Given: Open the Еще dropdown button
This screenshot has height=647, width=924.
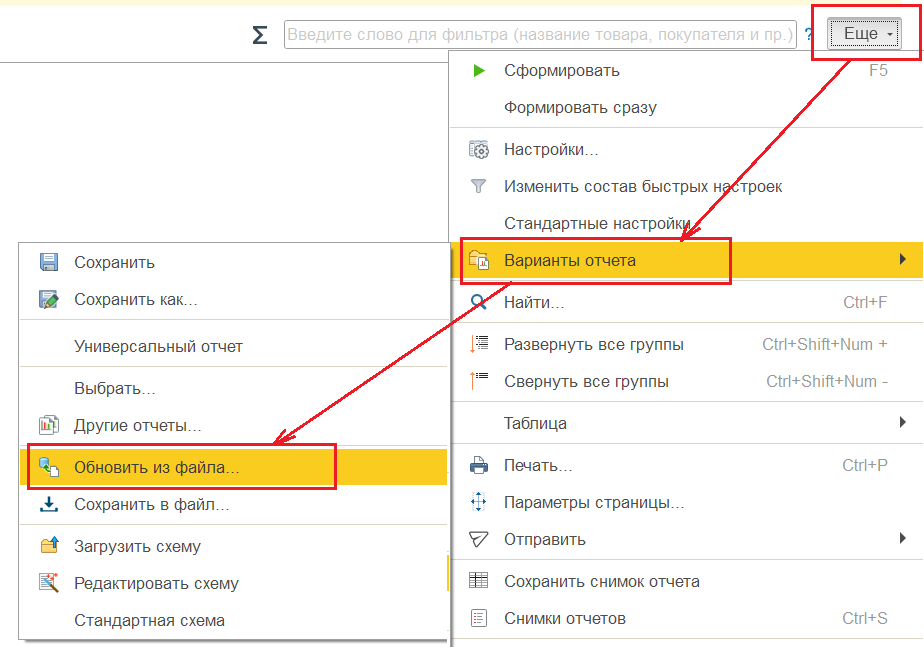Looking at the screenshot, I should (x=866, y=34).
